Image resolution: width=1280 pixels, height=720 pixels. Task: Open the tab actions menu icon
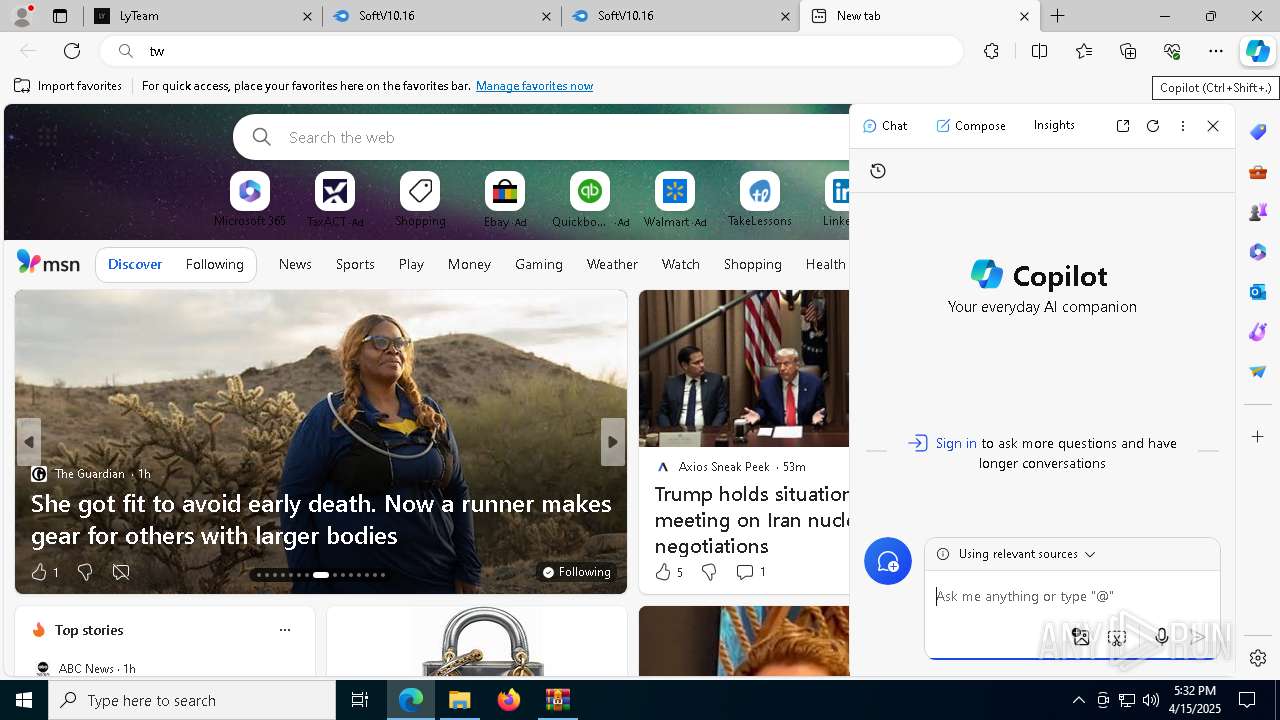(x=60, y=16)
